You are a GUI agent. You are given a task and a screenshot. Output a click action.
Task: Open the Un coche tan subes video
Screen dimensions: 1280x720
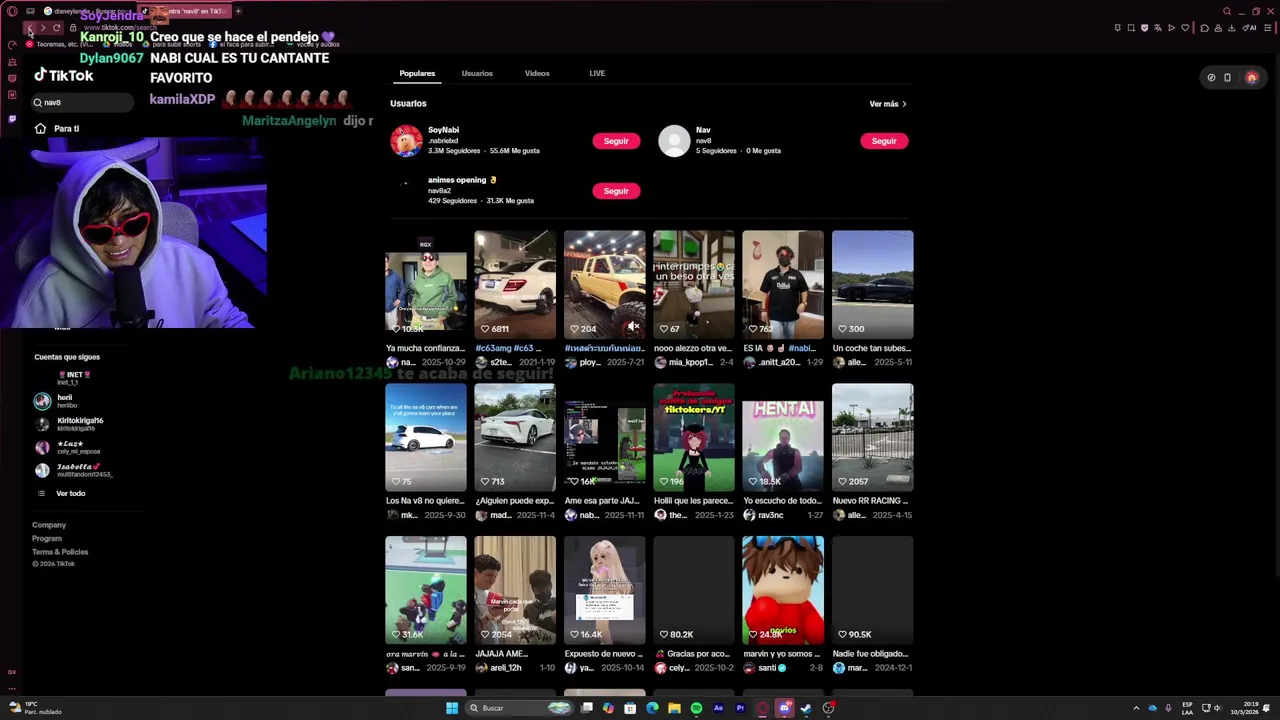point(872,285)
